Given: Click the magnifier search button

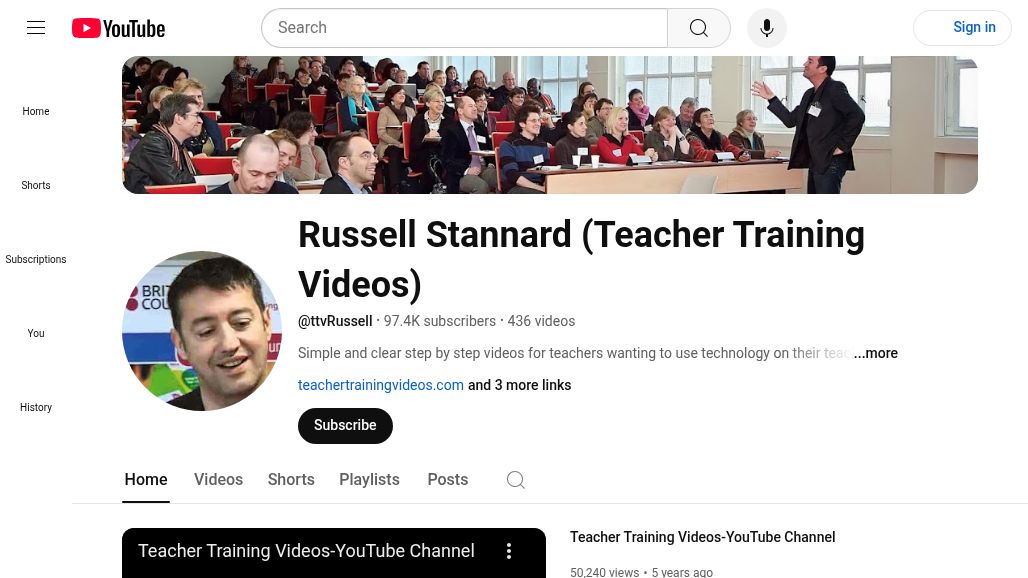Looking at the screenshot, I should [x=699, y=28].
